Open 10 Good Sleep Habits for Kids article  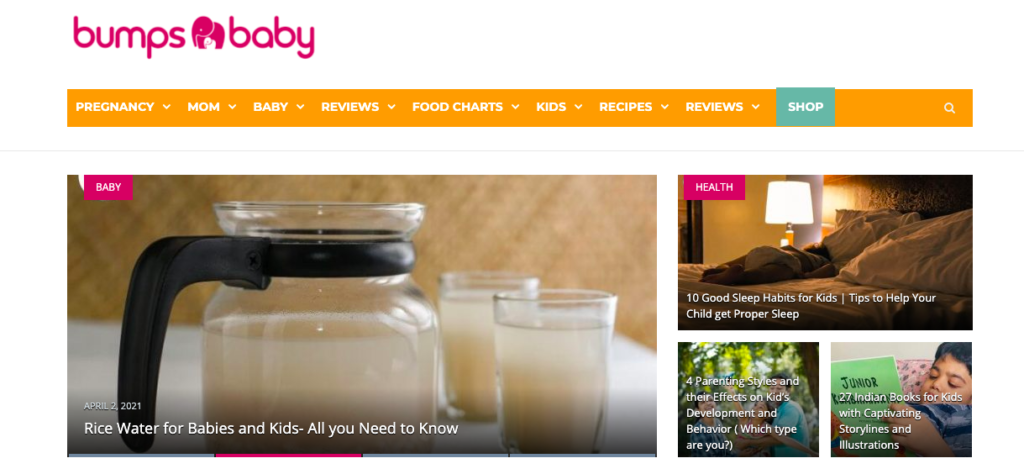(810, 306)
